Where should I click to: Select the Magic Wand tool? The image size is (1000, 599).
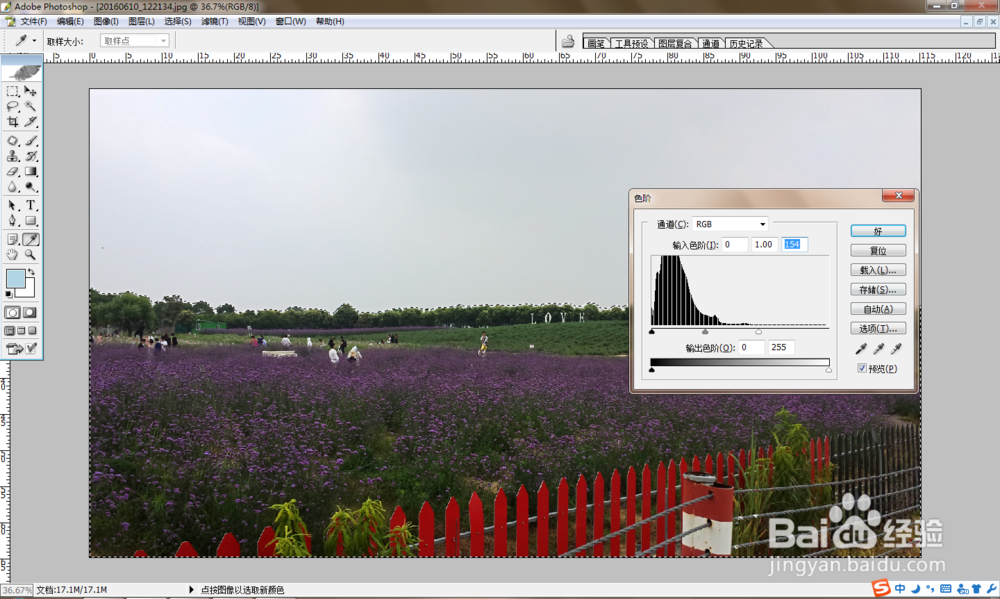pos(30,107)
